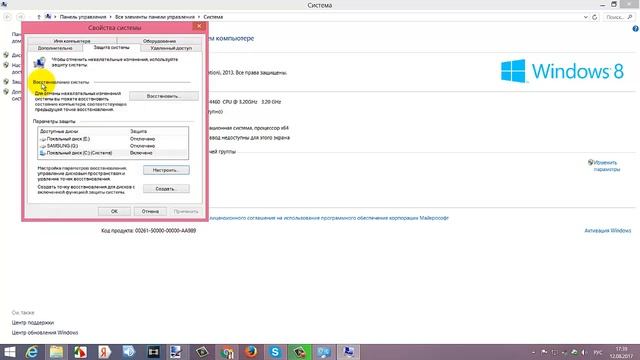This screenshot has height=360, width=640.
Task: Switch to the Имя компьютера tab
Action: 72,41
